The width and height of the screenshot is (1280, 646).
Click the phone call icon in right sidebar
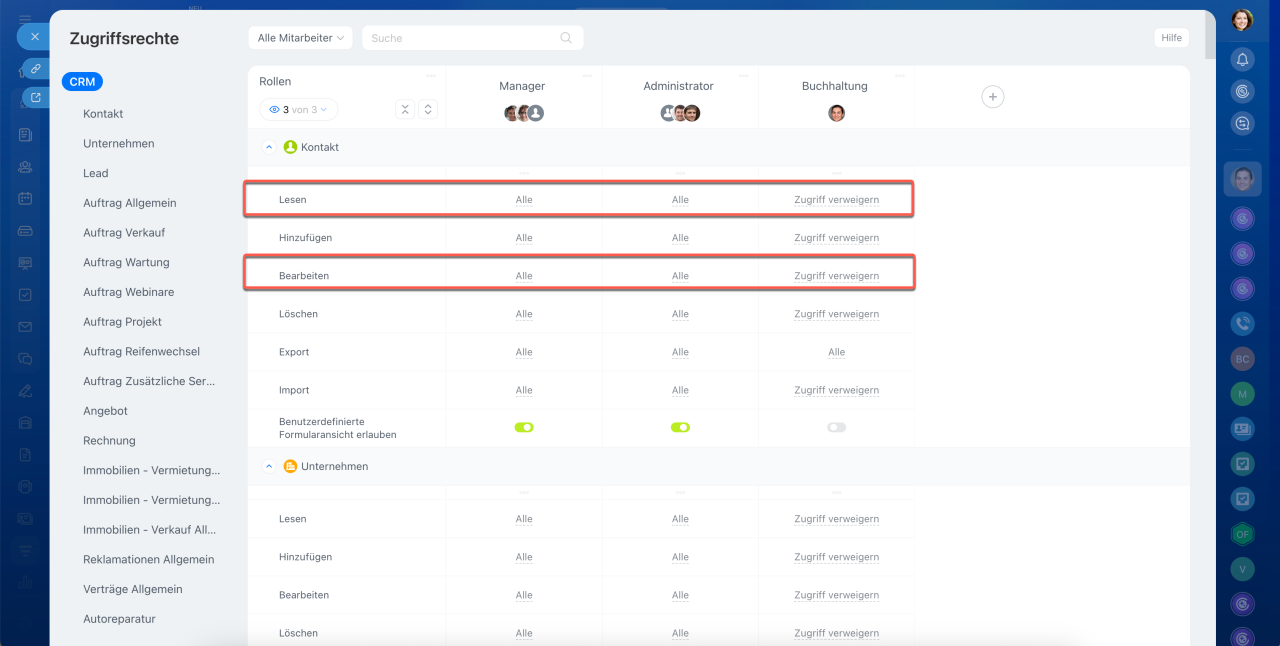point(1242,323)
